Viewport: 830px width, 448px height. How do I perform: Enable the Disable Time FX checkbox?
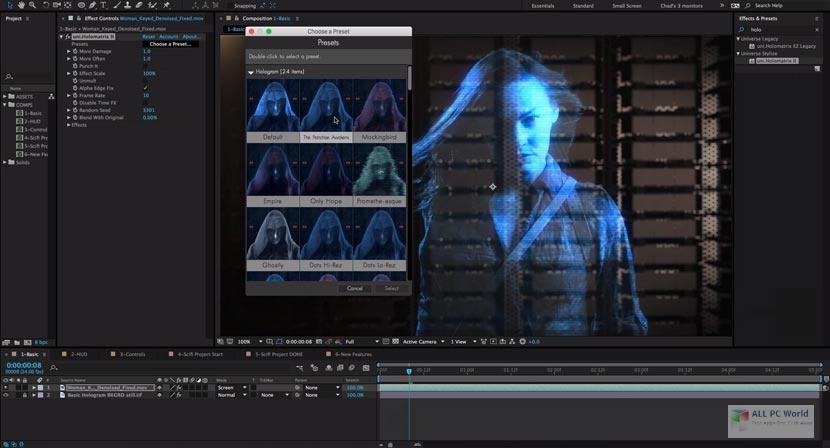point(146,103)
